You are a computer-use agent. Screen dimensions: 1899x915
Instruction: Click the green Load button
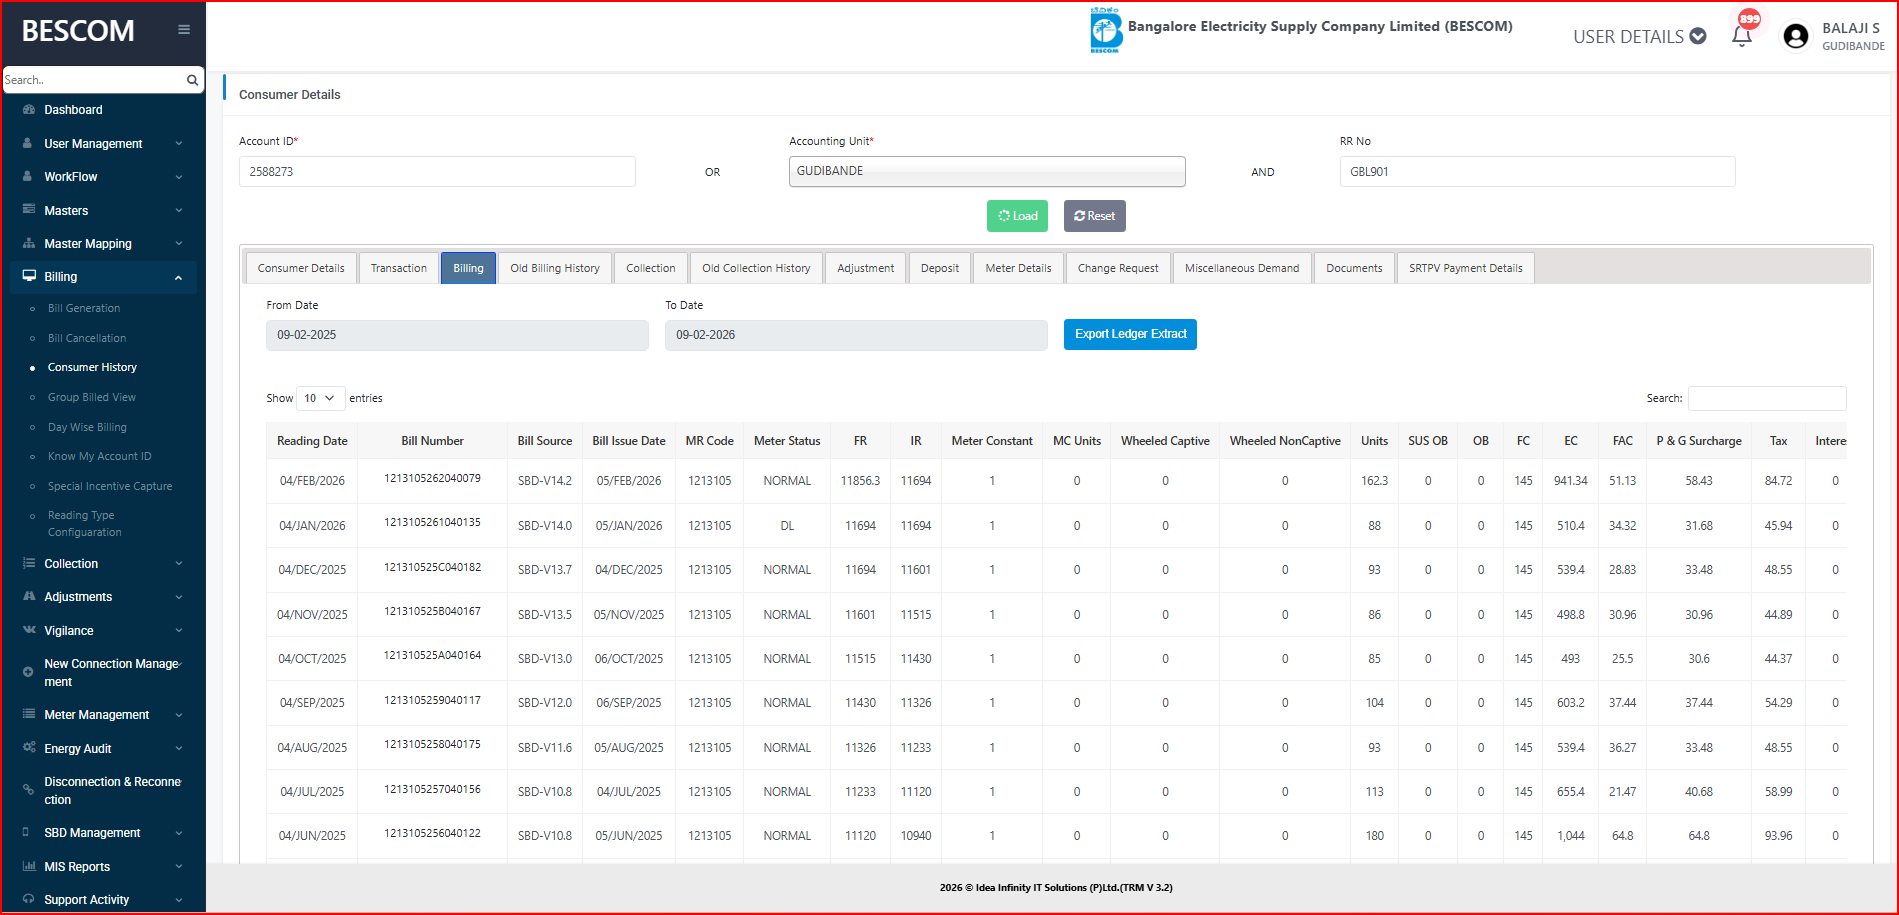click(1017, 216)
